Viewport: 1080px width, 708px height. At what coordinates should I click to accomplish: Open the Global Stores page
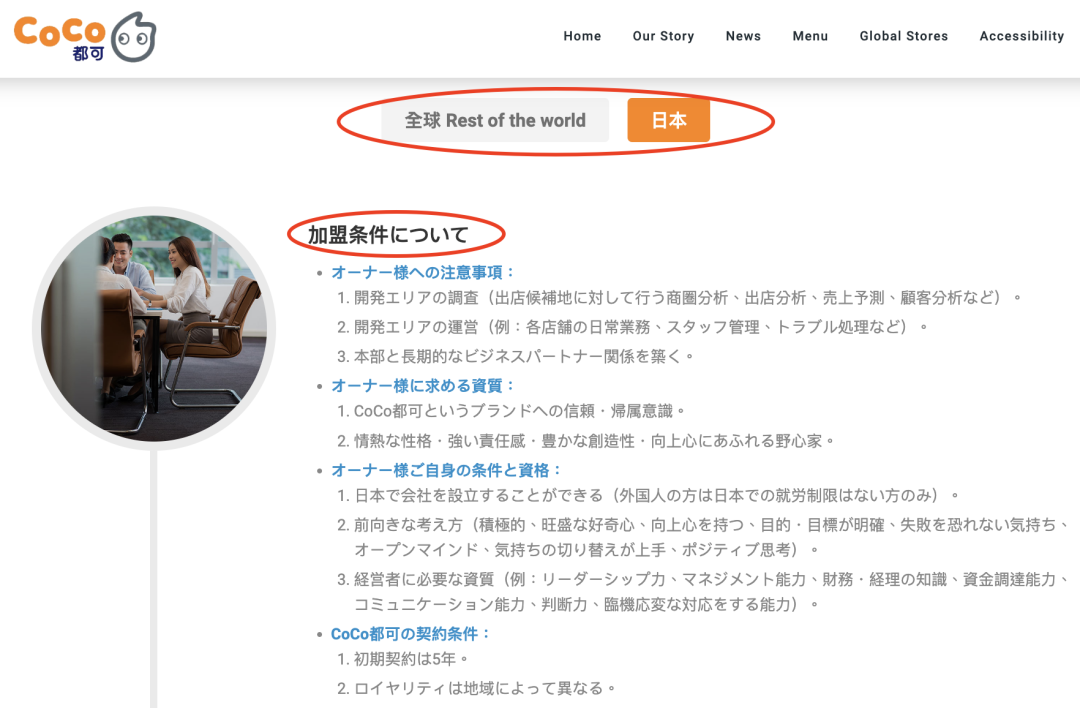pyautogui.click(x=903, y=36)
